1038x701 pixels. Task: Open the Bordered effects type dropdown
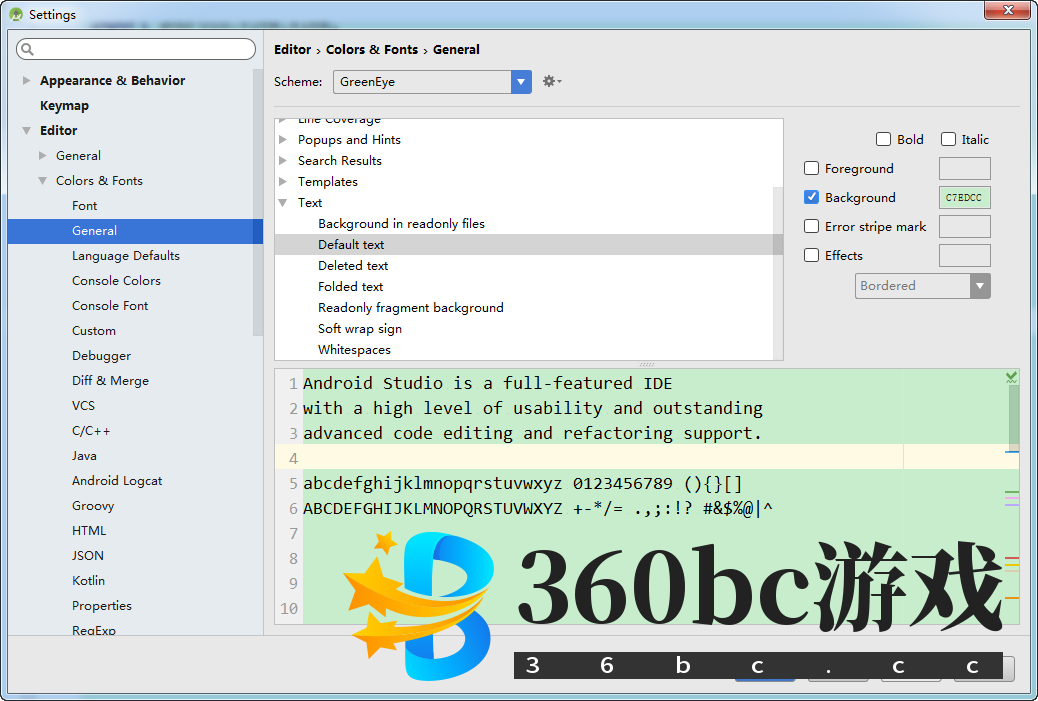point(922,286)
